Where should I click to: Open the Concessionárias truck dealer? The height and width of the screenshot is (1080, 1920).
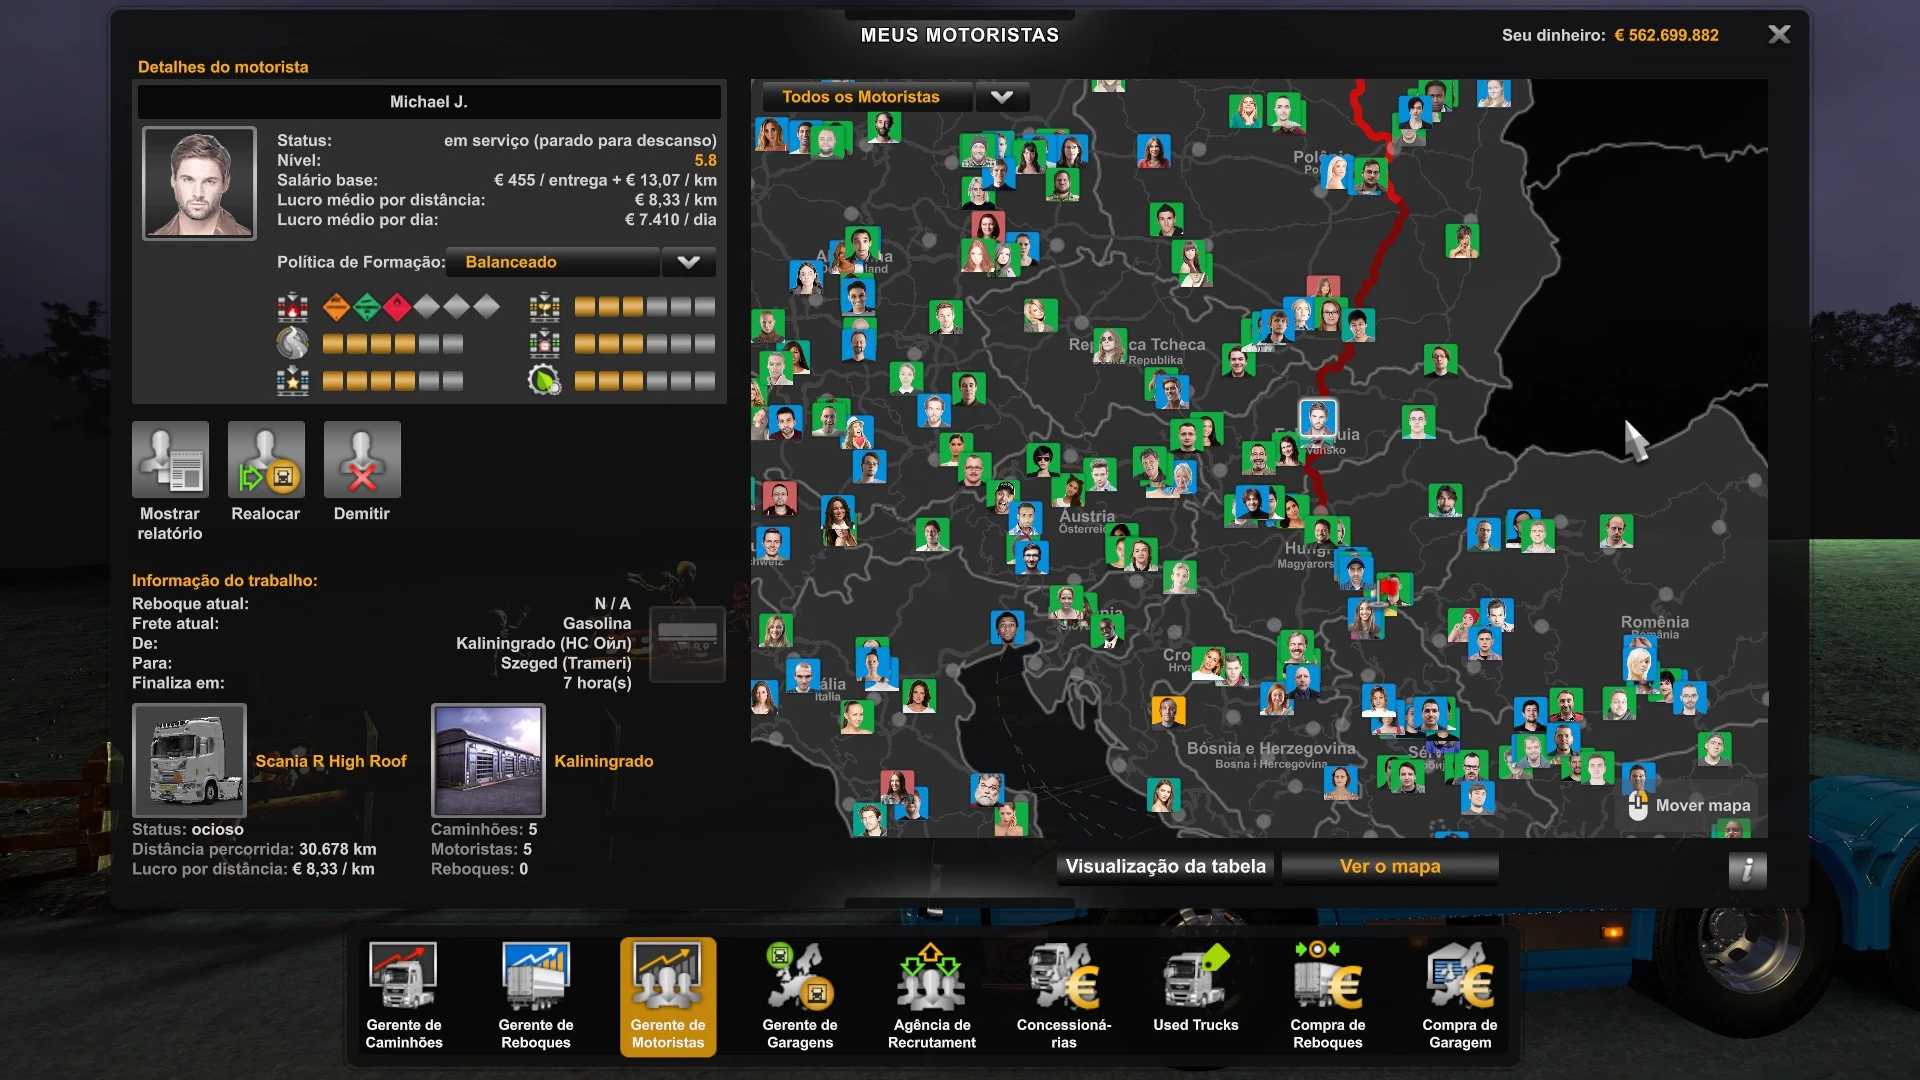click(x=1063, y=995)
